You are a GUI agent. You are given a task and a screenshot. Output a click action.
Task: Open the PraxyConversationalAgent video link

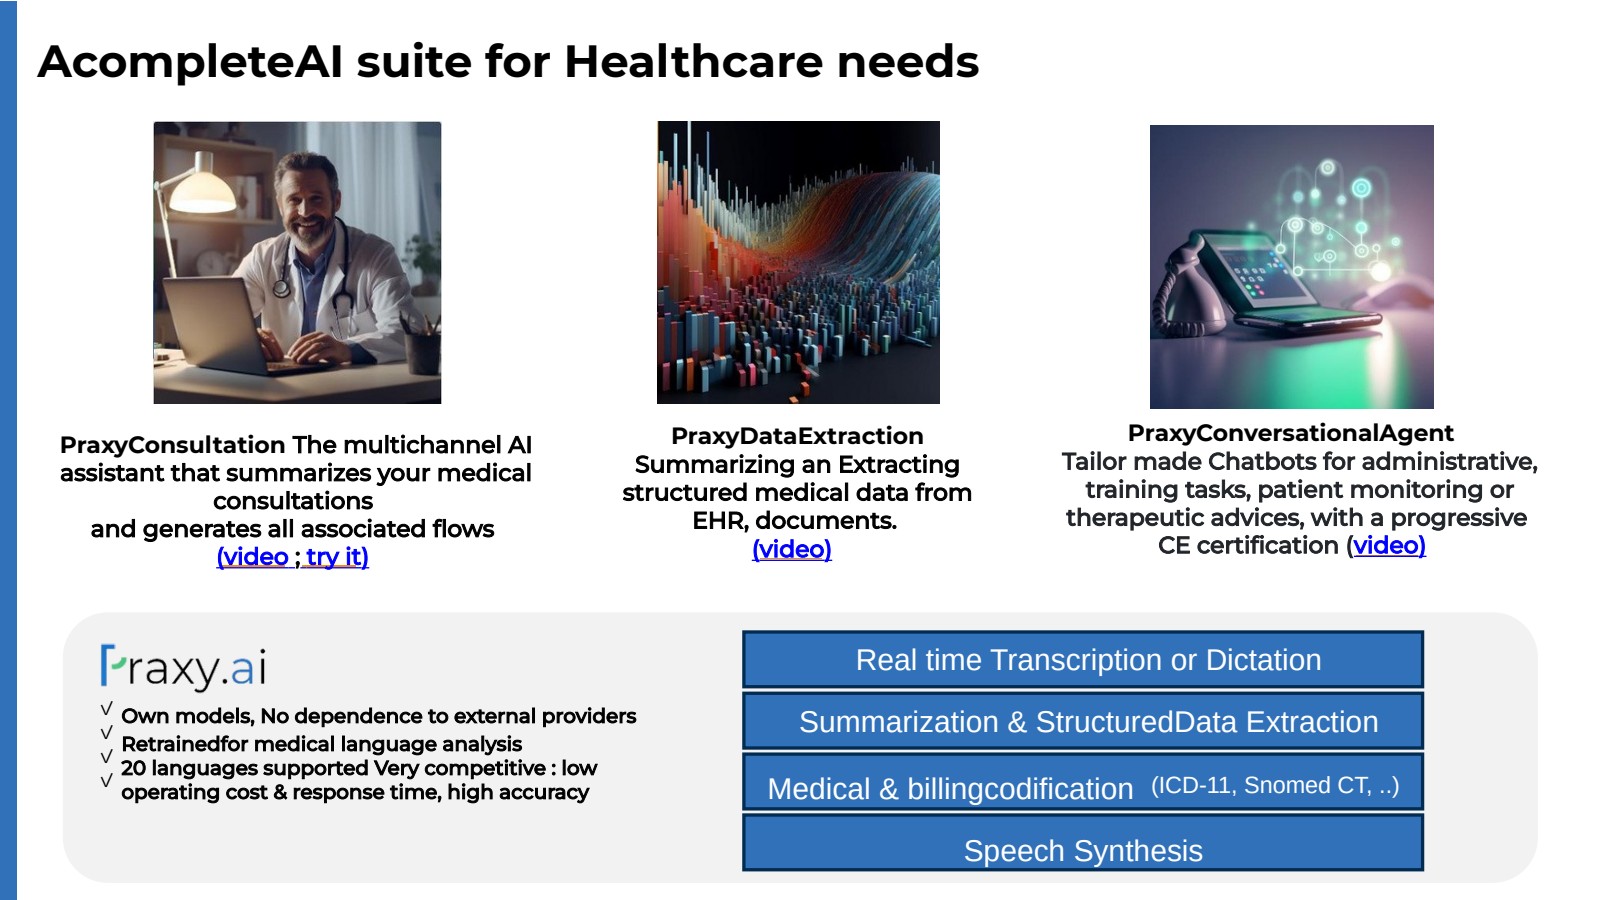1389,545
